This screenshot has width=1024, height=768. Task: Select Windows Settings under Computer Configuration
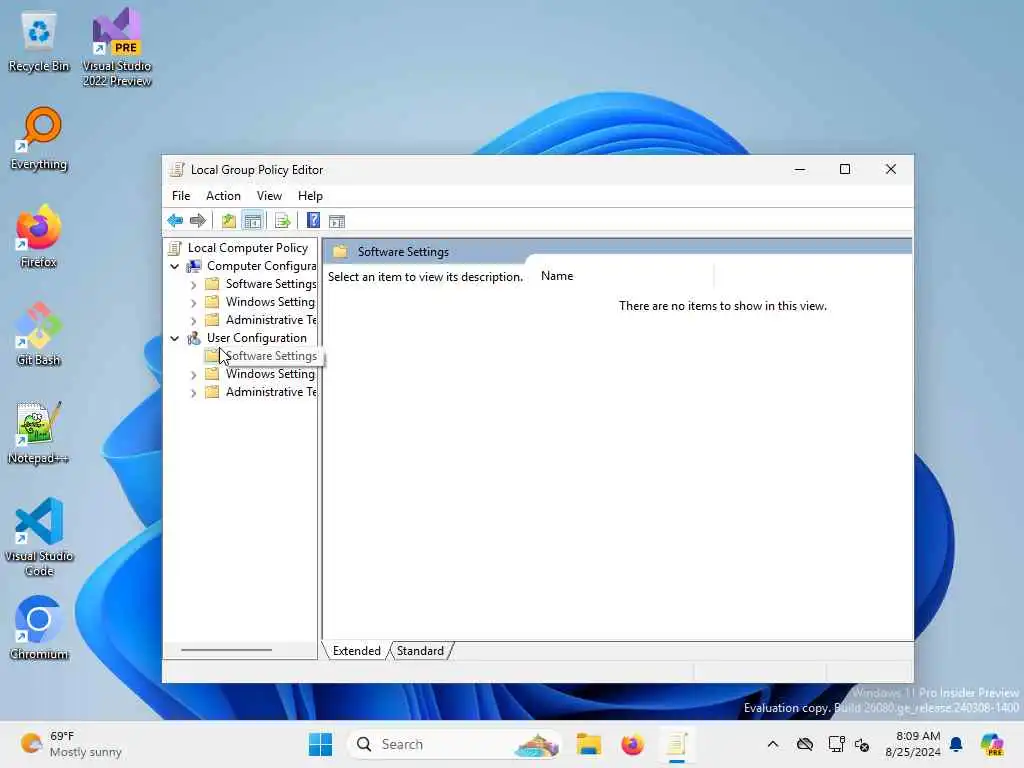(270, 302)
